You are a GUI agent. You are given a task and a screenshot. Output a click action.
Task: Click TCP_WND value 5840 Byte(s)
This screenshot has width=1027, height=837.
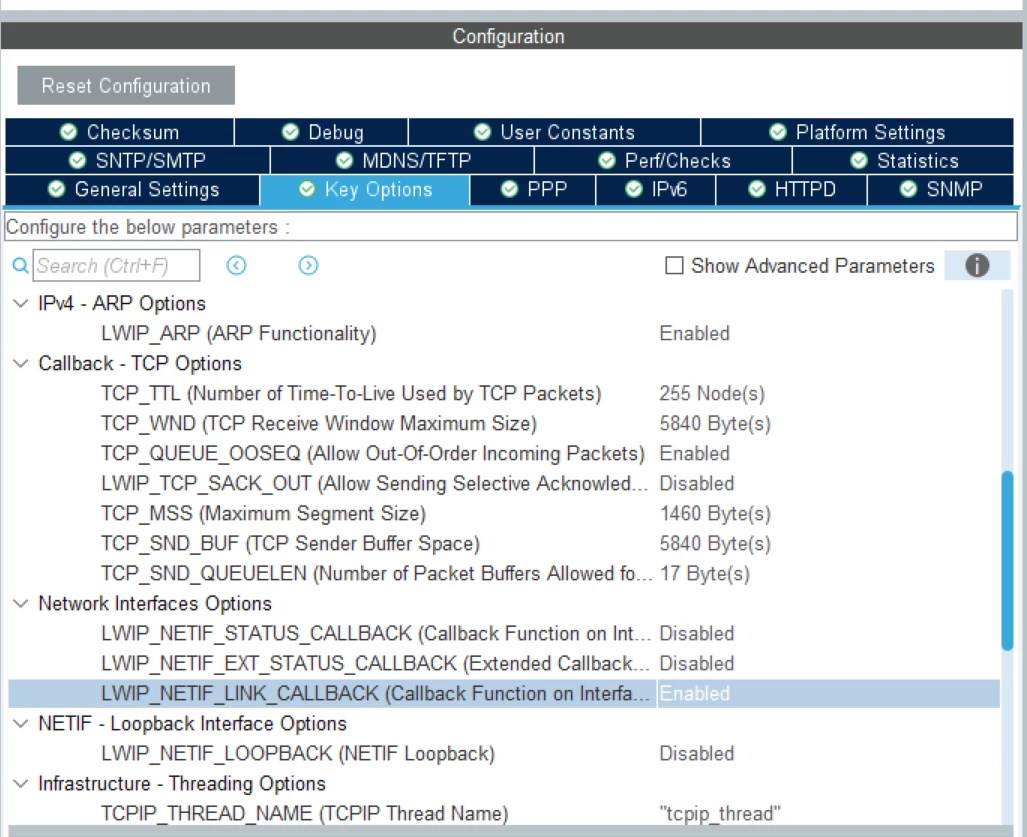tap(715, 423)
